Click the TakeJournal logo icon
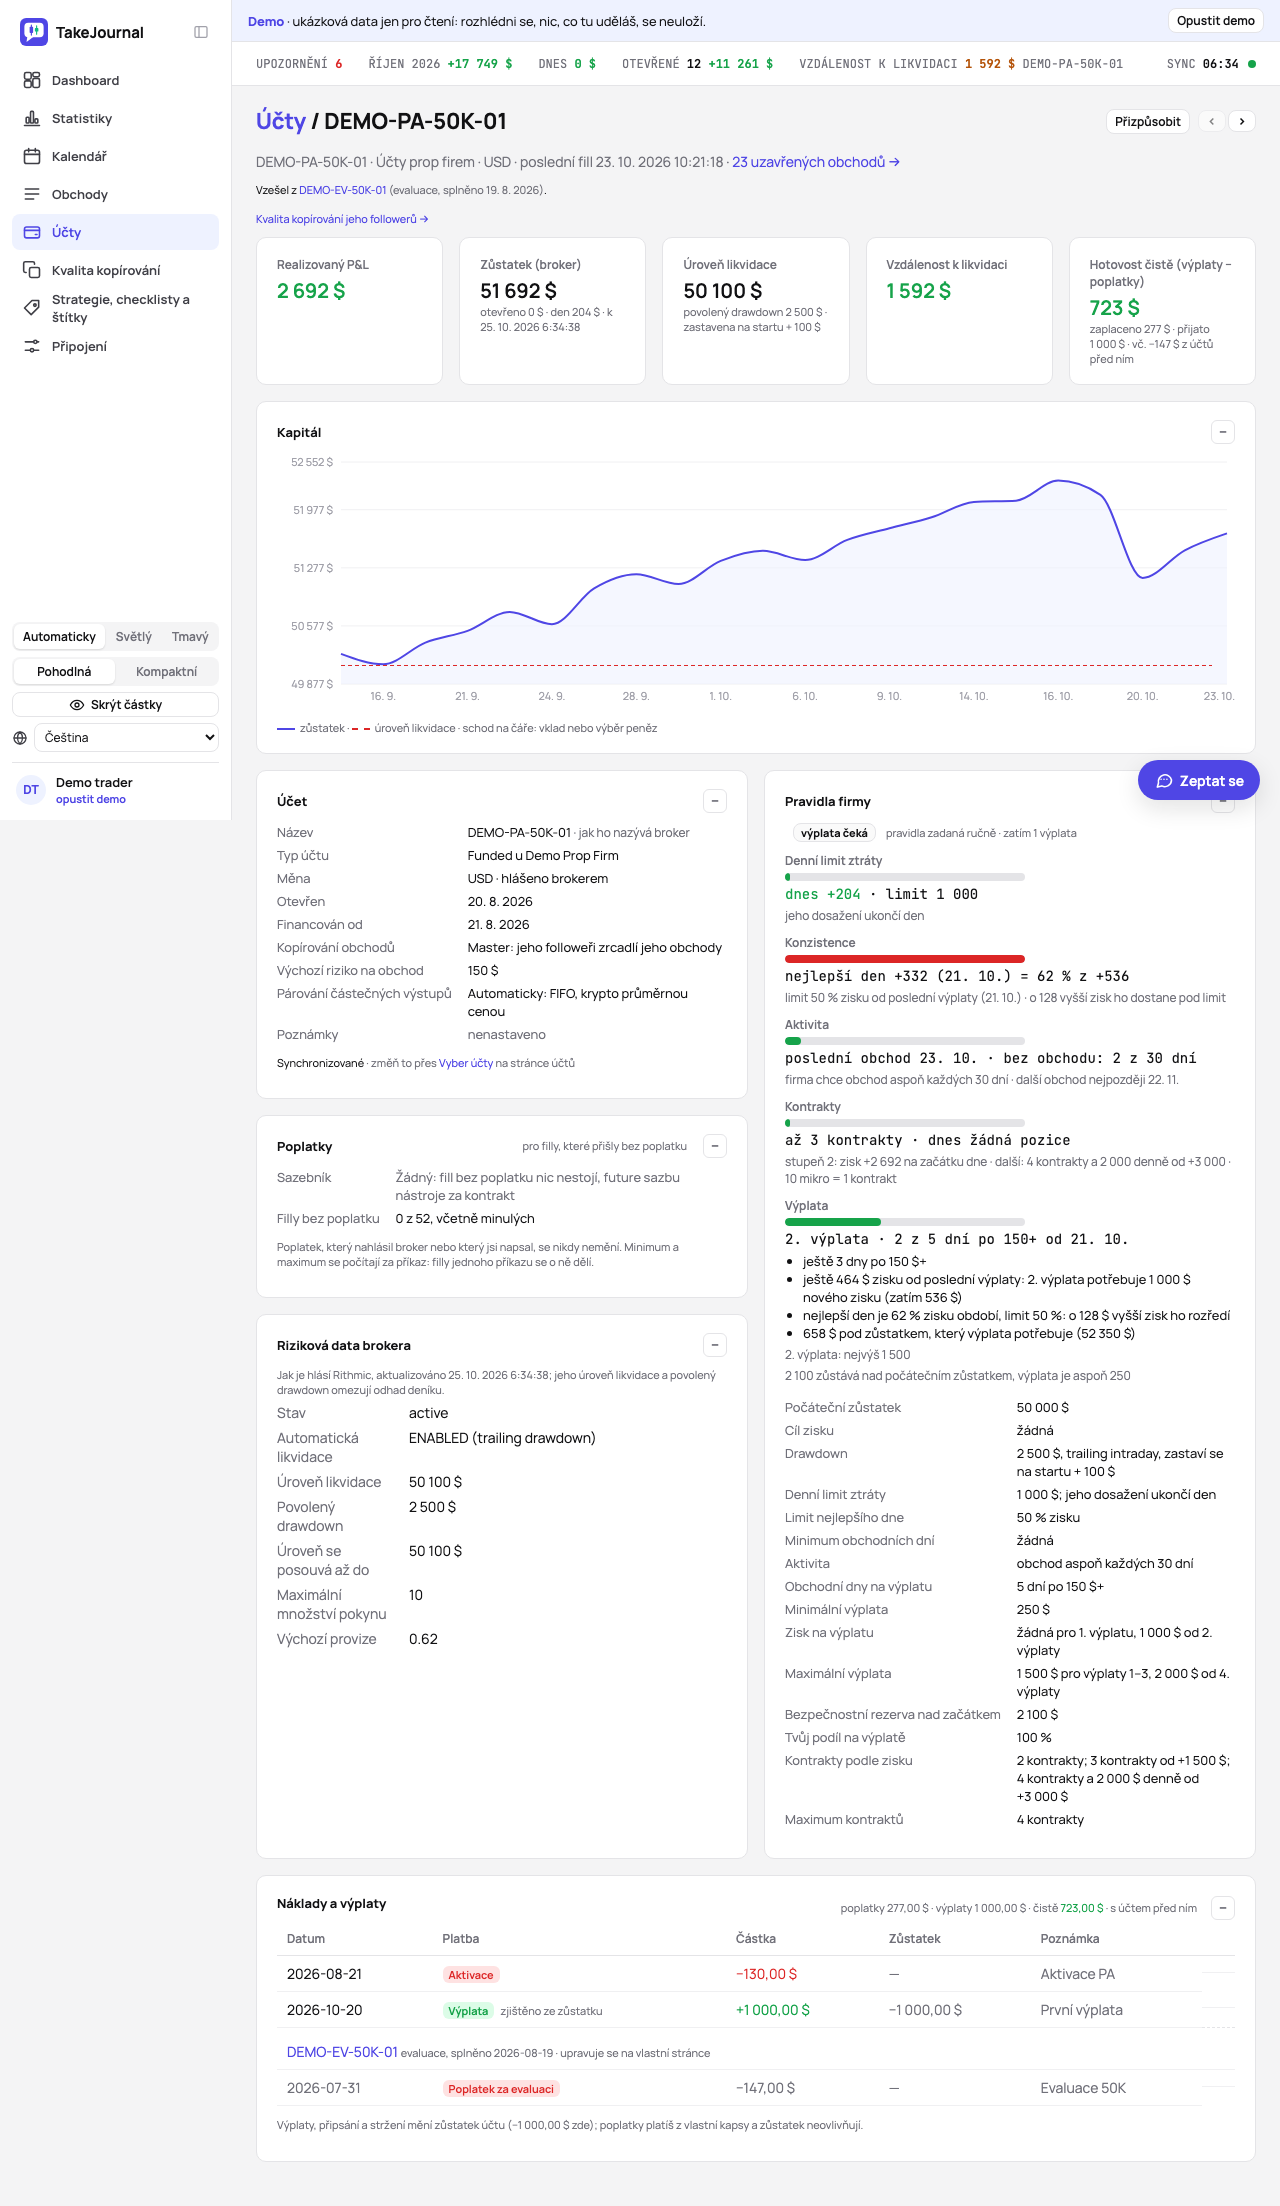Image resolution: width=1280 pixels, height=2206 pixels. pos(34,32)
